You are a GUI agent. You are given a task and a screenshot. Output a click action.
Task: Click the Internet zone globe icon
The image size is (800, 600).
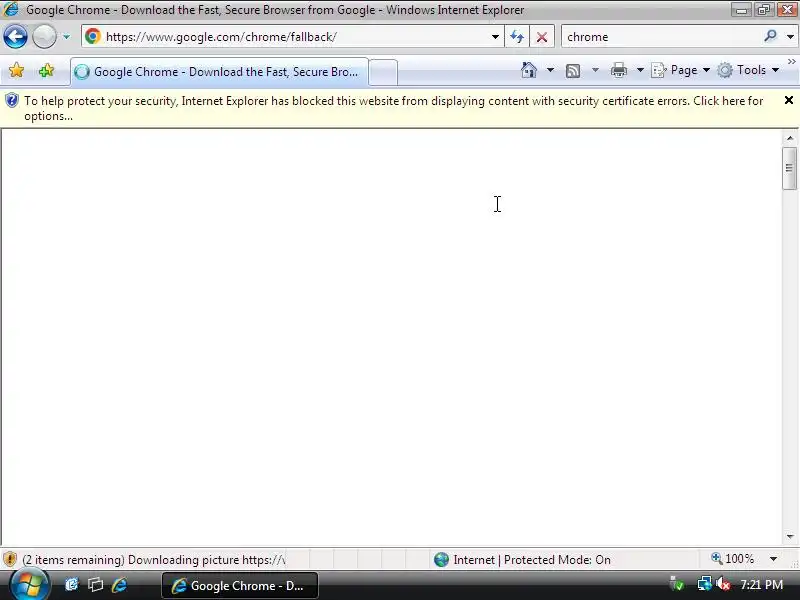coord(441,560)
